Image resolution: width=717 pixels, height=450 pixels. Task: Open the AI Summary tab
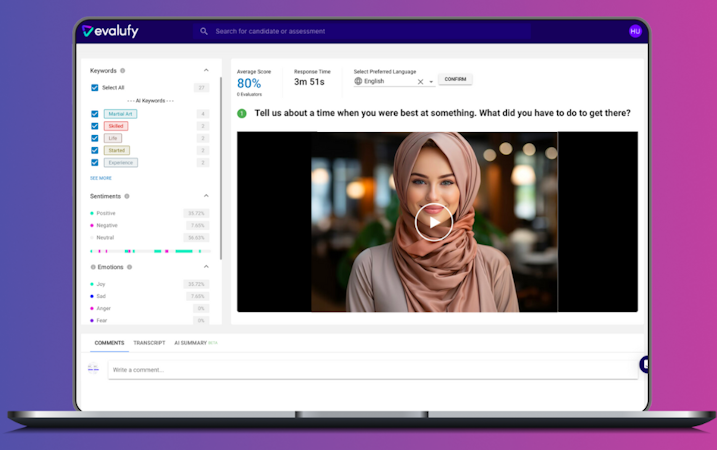click(x=195, y=343)
